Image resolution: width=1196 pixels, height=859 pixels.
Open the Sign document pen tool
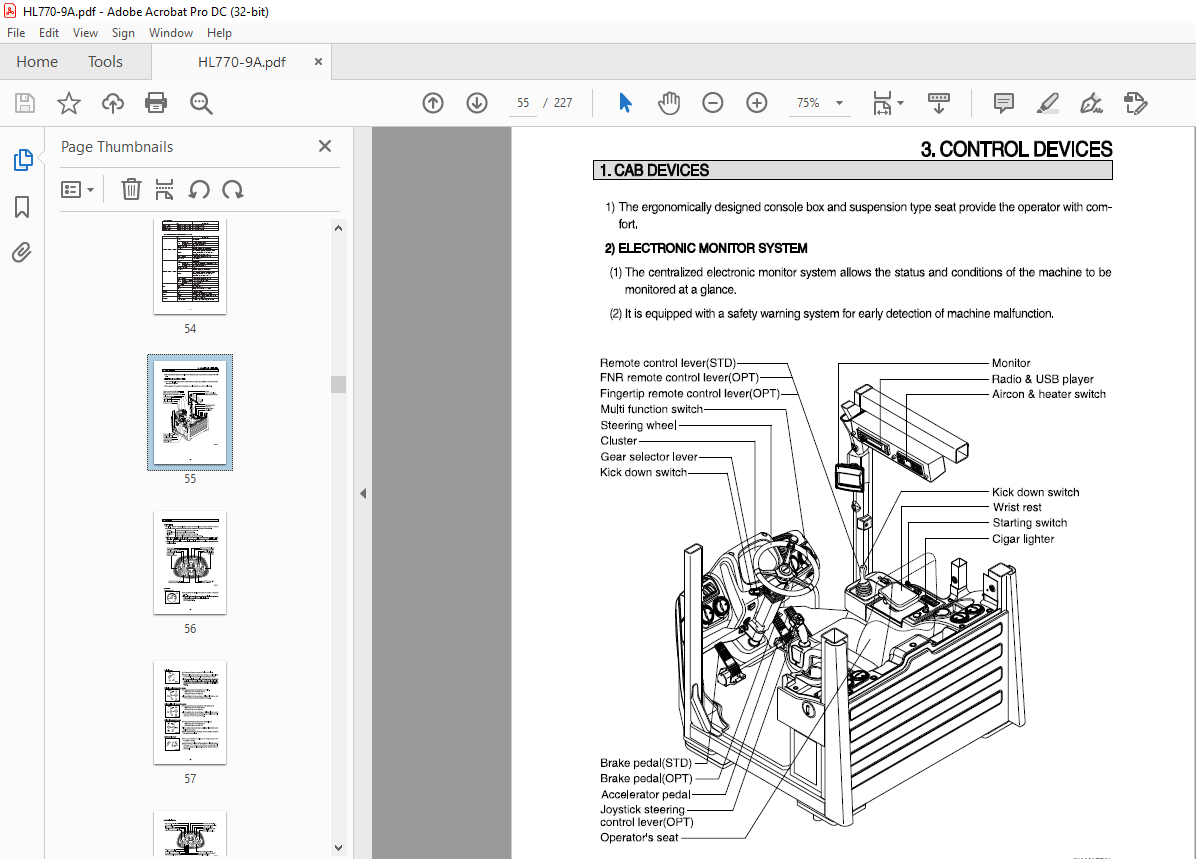click(x=1092, y=103)
